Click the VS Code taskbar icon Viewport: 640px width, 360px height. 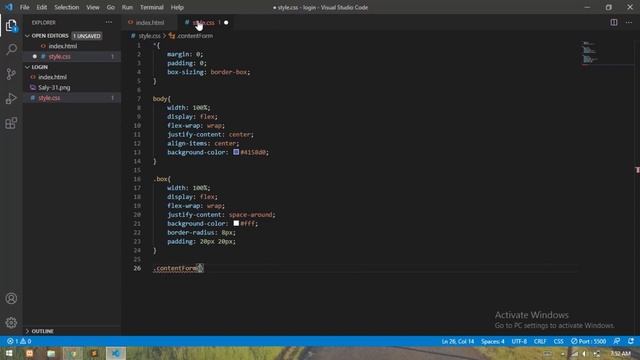pyautogui.click(x=116, y=353)
